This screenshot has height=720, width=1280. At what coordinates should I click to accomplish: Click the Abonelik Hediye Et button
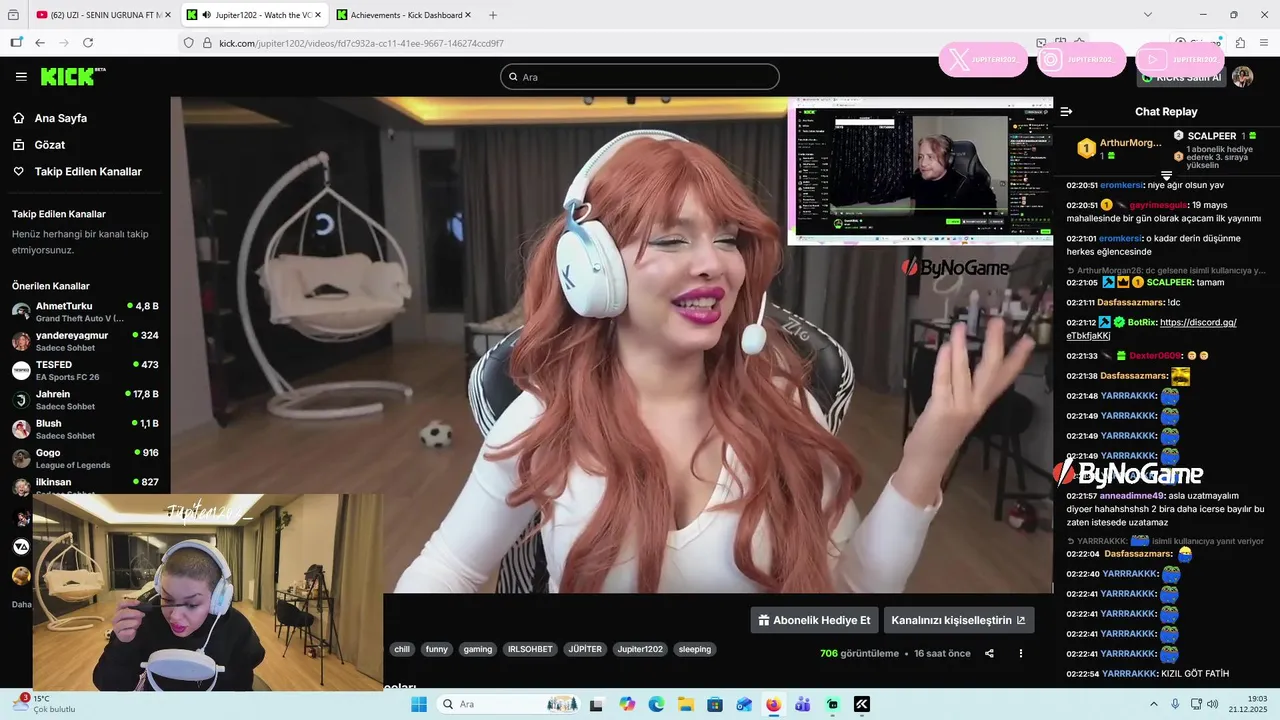[814, 620]
